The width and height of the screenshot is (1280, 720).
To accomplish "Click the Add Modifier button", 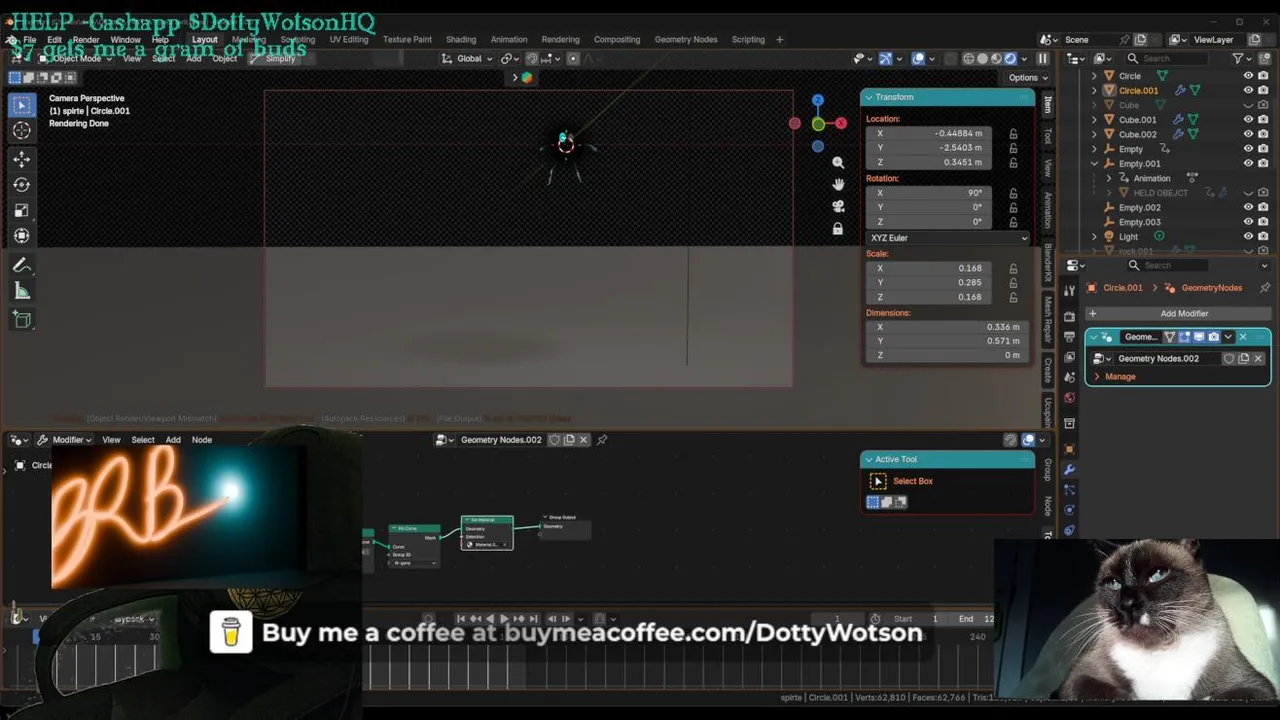I will (x=1178, y=314).
